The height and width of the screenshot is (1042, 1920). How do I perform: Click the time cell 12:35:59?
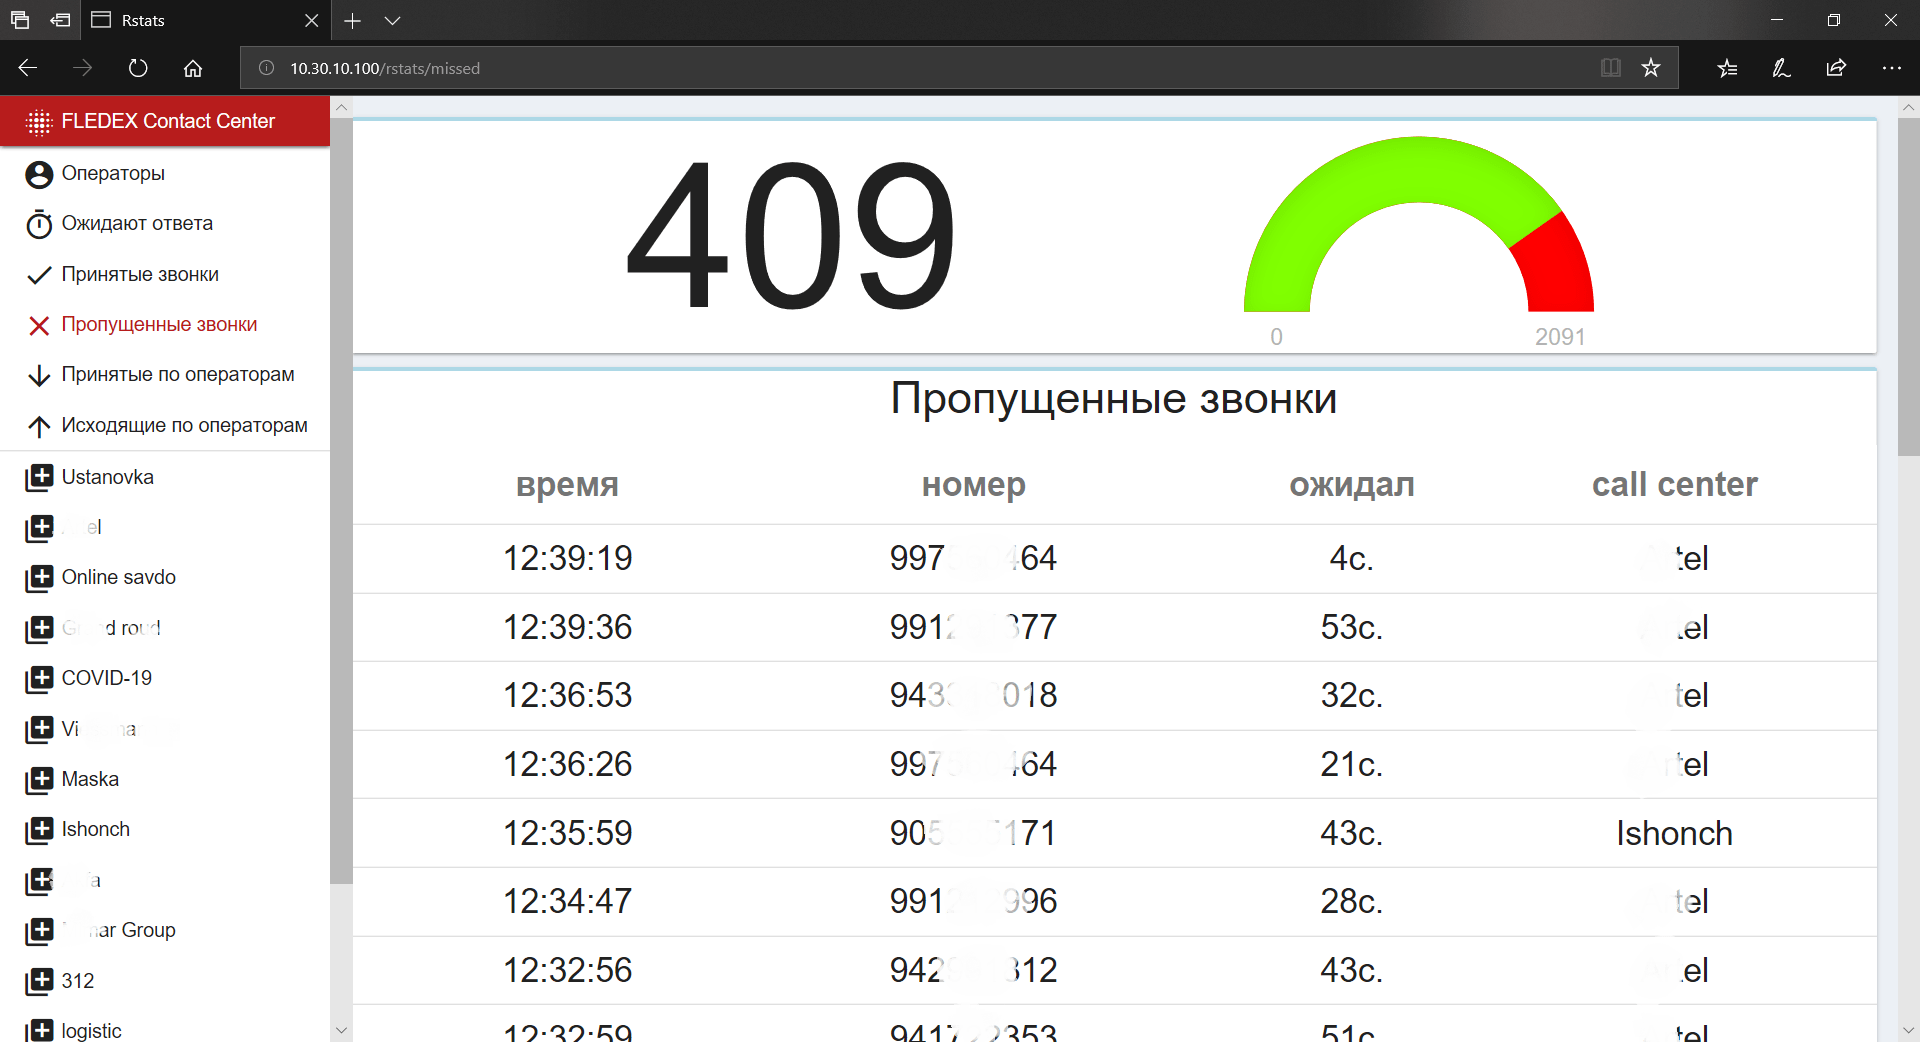tap(567, 833)
